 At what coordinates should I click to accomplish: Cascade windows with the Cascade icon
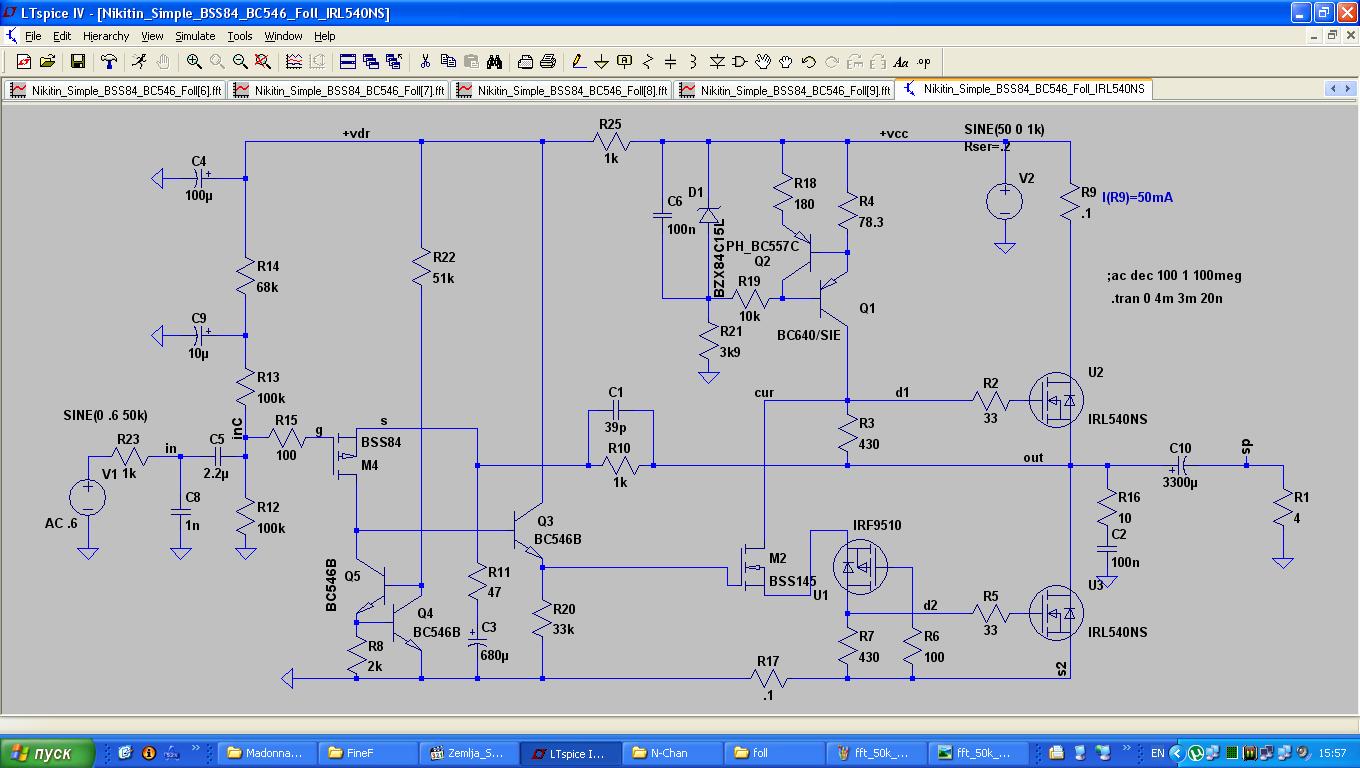click(371, 62)
